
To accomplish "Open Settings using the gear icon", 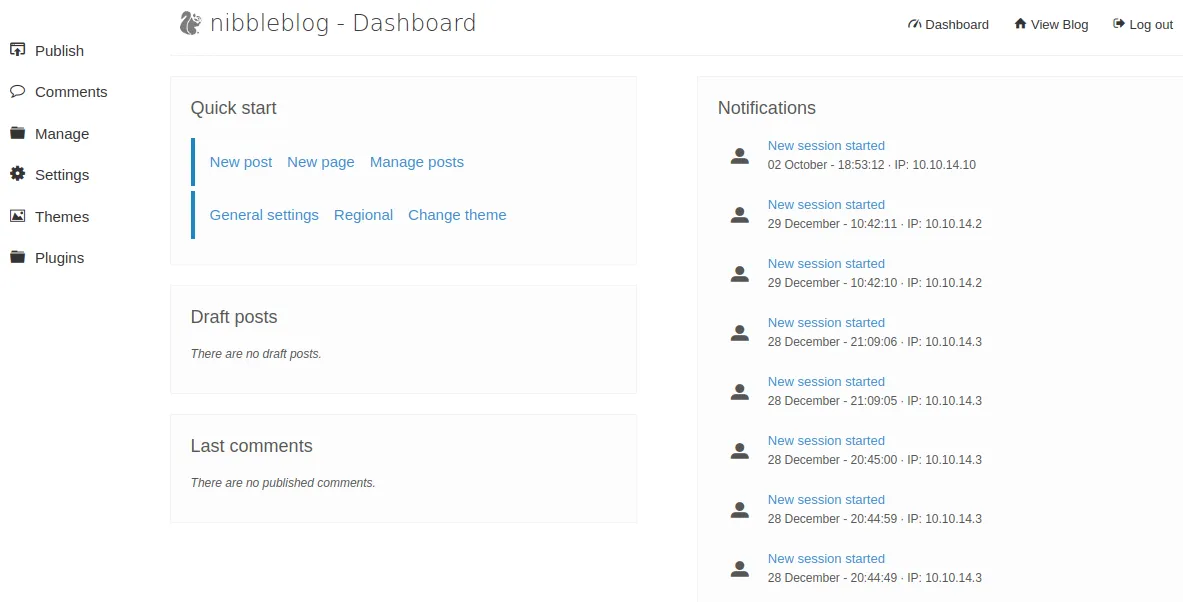I will point(17,174).
